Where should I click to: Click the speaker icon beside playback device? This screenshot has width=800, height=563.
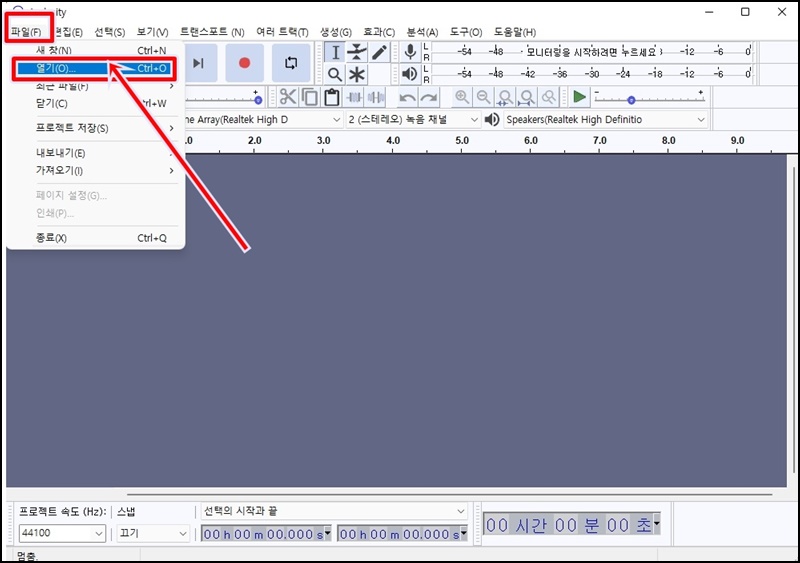tap(492, 119)
